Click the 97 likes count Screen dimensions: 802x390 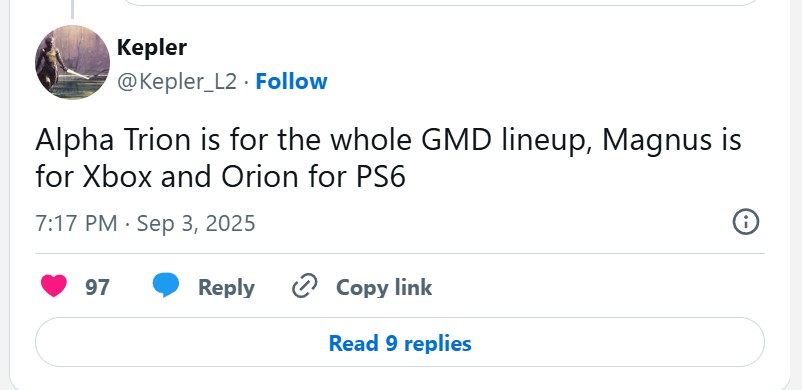[97, 287]
